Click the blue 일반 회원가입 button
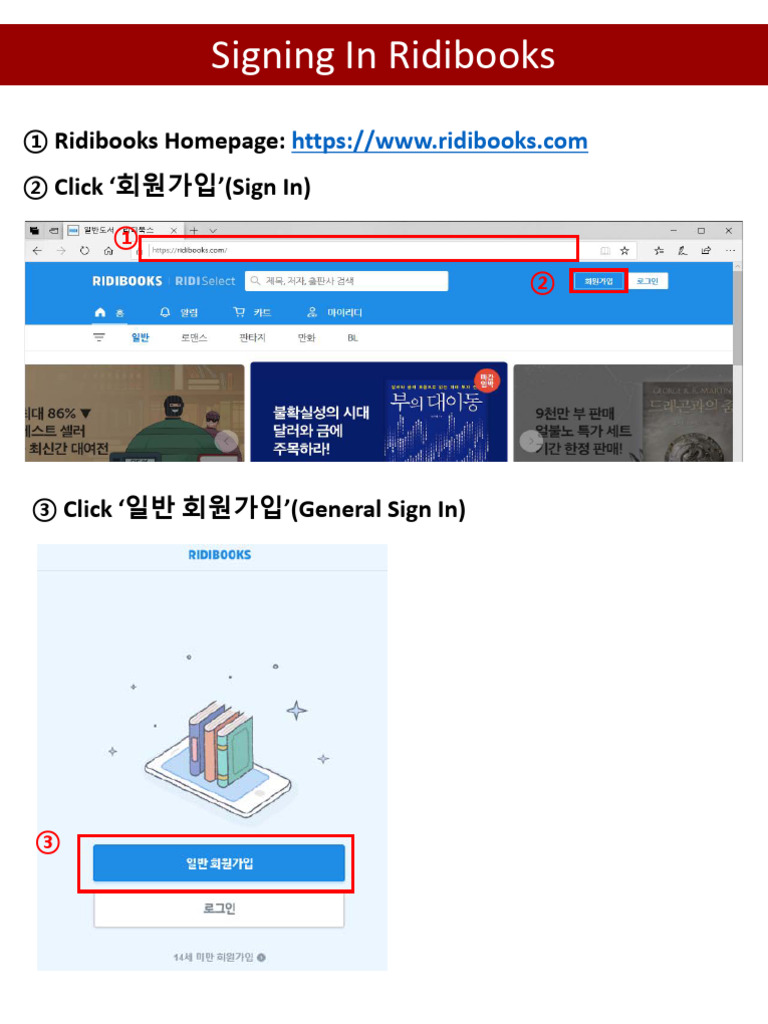 coord(219,863)
